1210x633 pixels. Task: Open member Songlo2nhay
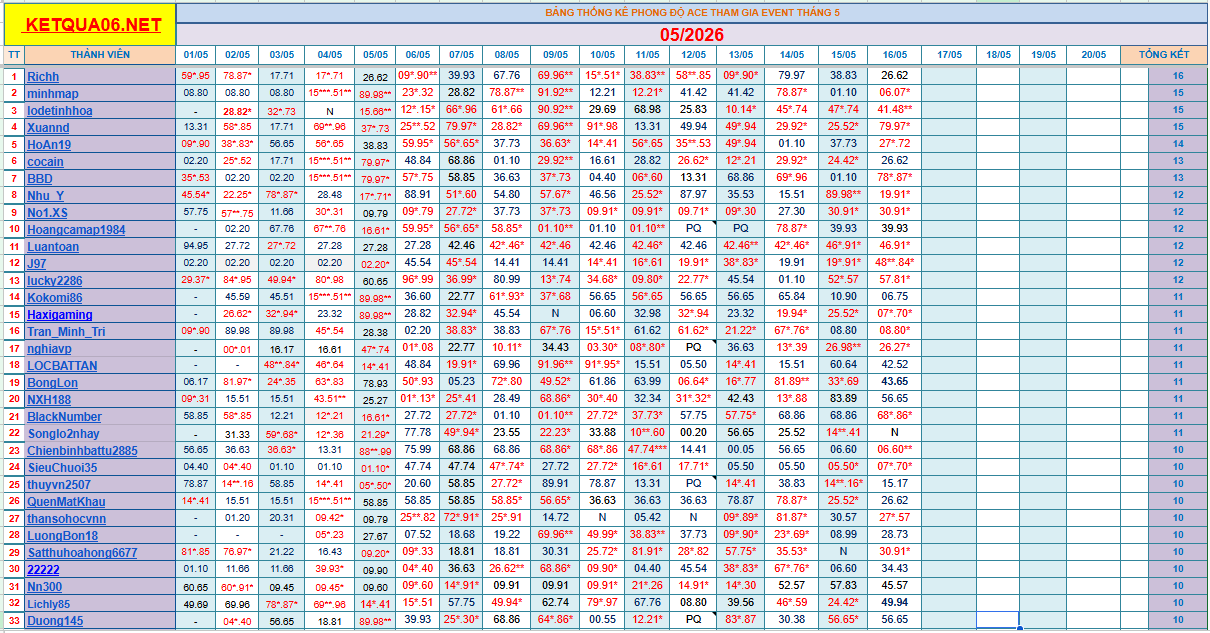click(63, 433)
